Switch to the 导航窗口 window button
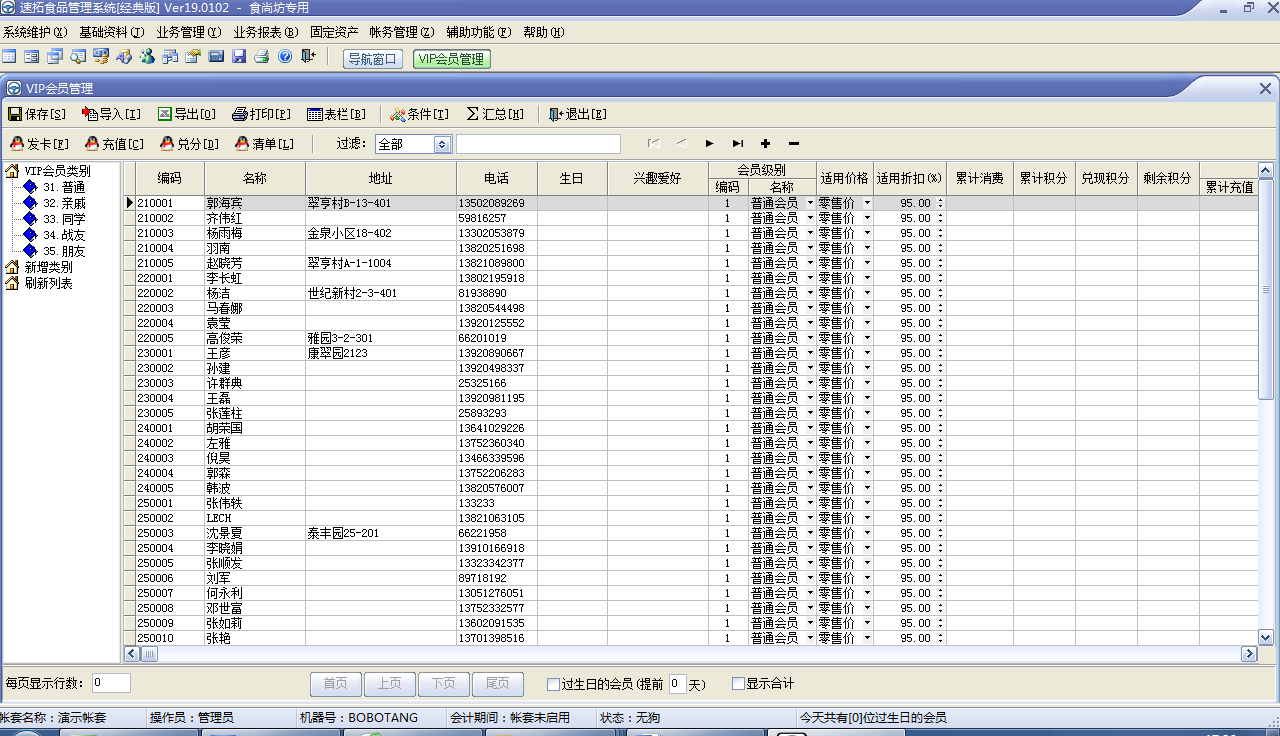Screen dimensions: 1280x736 [x=373, y=59]
